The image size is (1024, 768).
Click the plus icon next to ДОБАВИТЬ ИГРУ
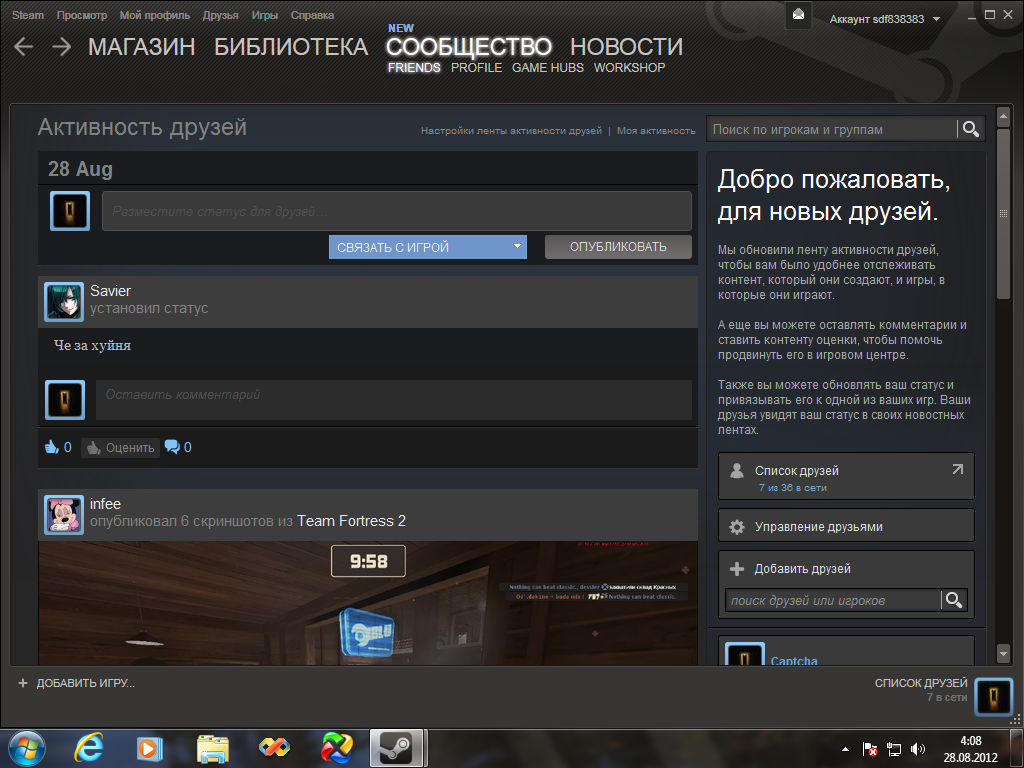tap(23, 683)
